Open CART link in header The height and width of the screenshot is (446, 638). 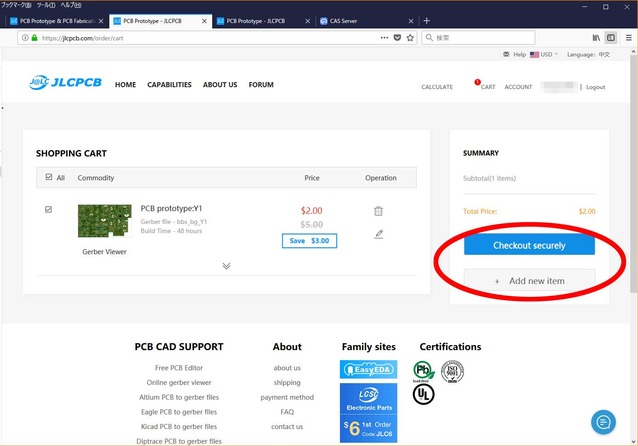coord(488,87)
